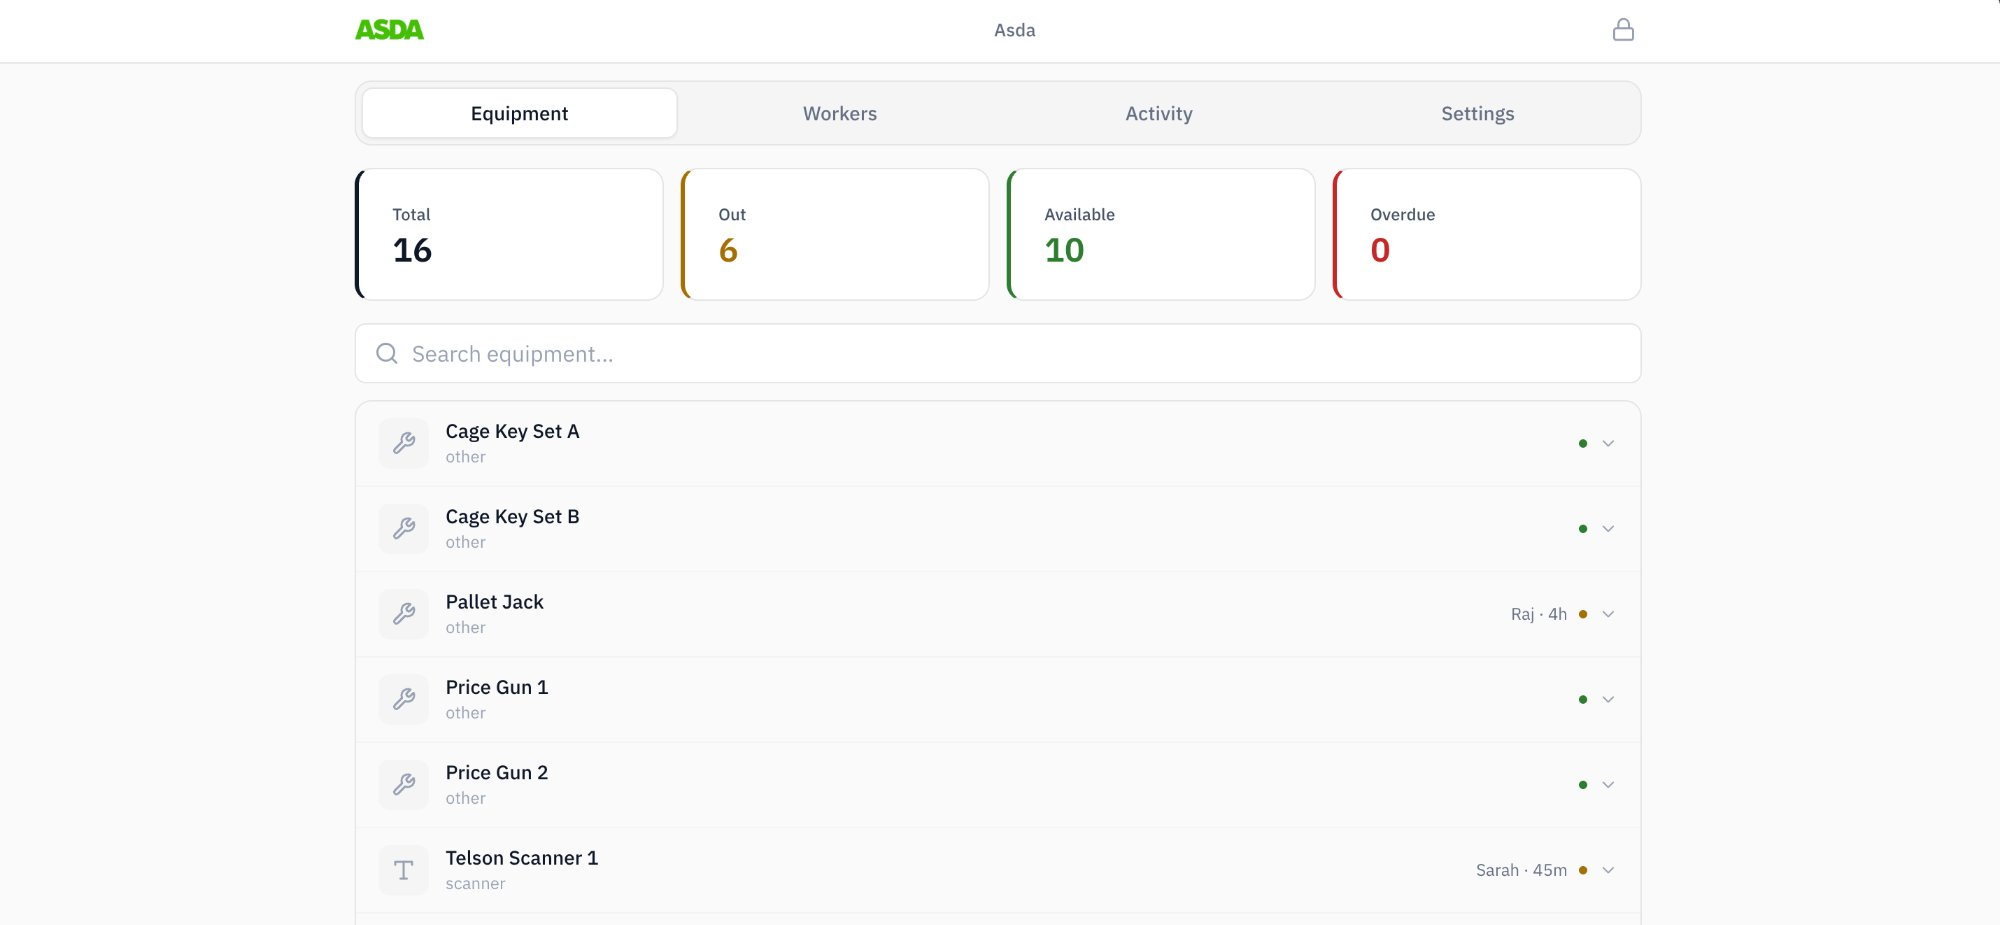Image resolution: width=2000 pixels, height=925 pixels.
Task: Click the wrench icon beside Cage Key Set B
Action: pyautogui.click(x=403, y=528)
